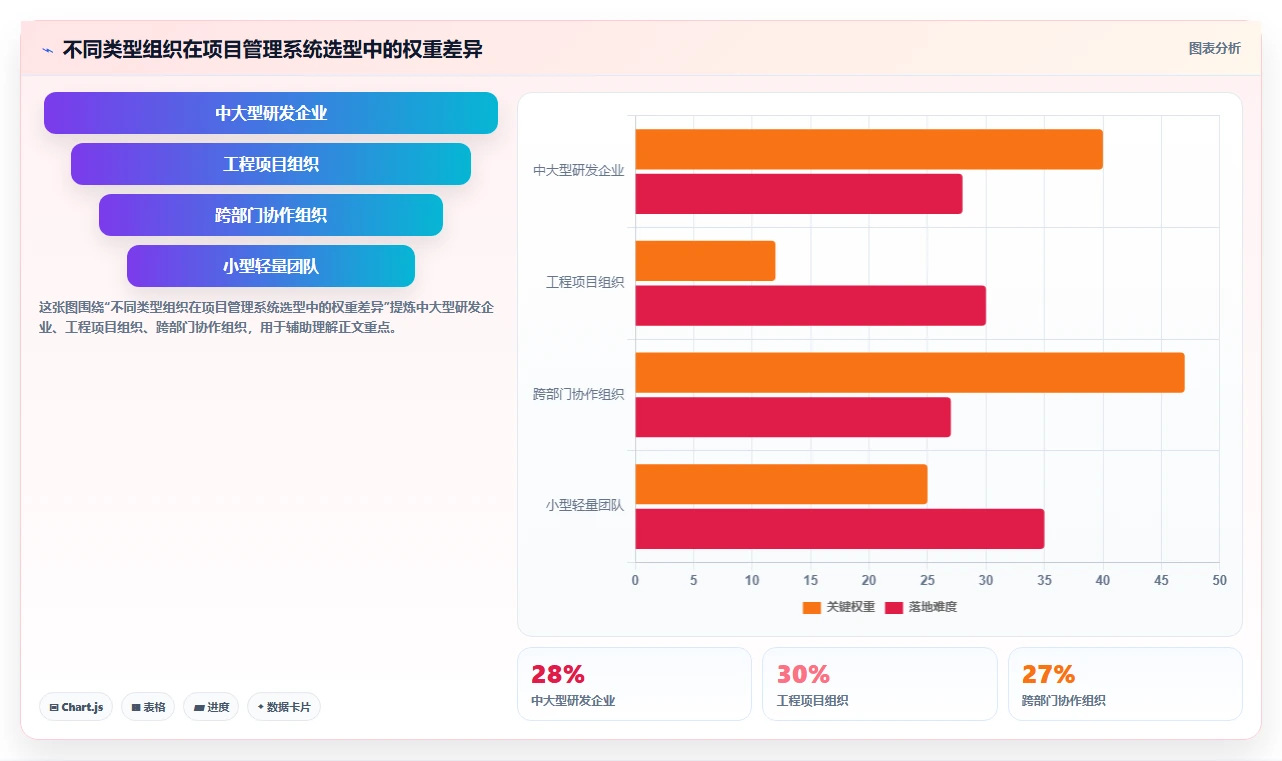The image size is (1282, 761).
Task: Toggle the 关键权重 legend orange swatch
Action: click(812, 607)
